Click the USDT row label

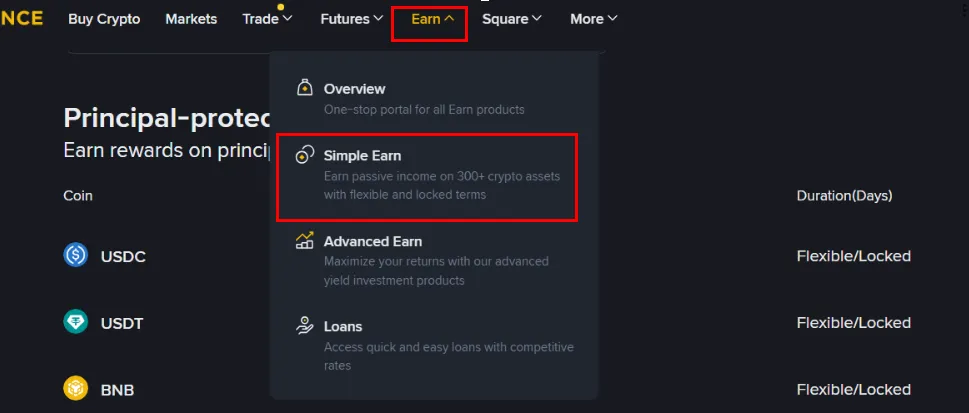point(122,323)
